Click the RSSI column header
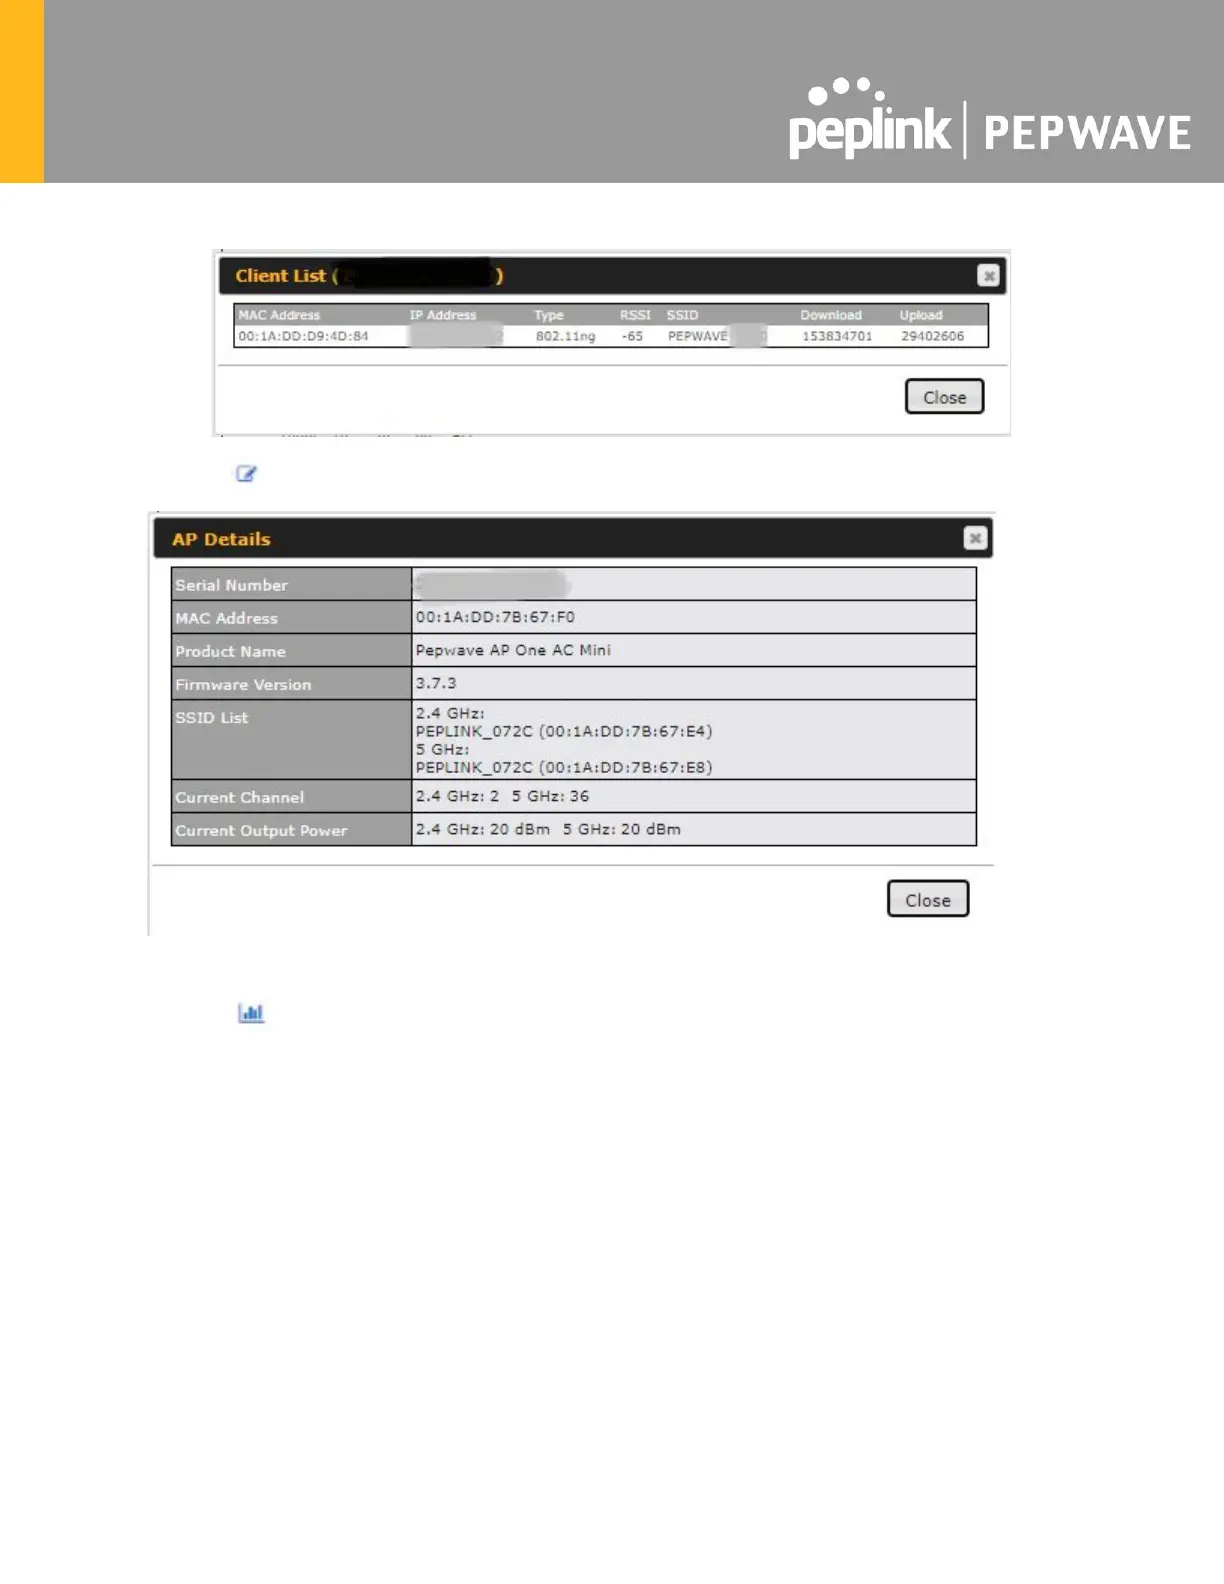Viewport: 1224px width, 1584px height. click(635, 315)
